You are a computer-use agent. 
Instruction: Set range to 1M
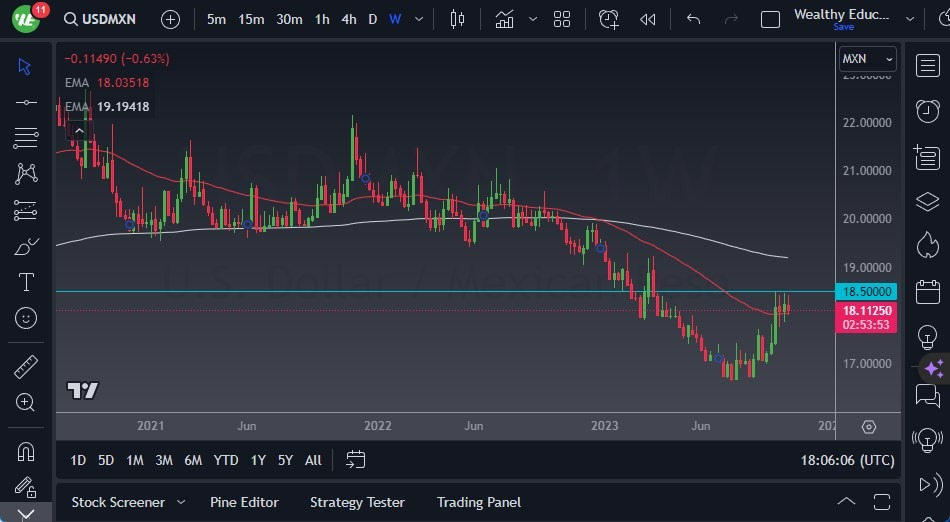135,460
